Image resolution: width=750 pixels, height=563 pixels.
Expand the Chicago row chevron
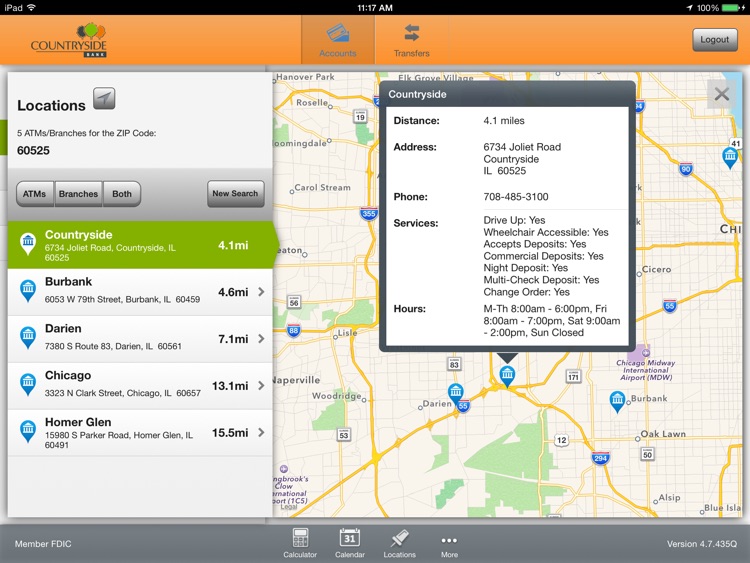coord(261,386)
